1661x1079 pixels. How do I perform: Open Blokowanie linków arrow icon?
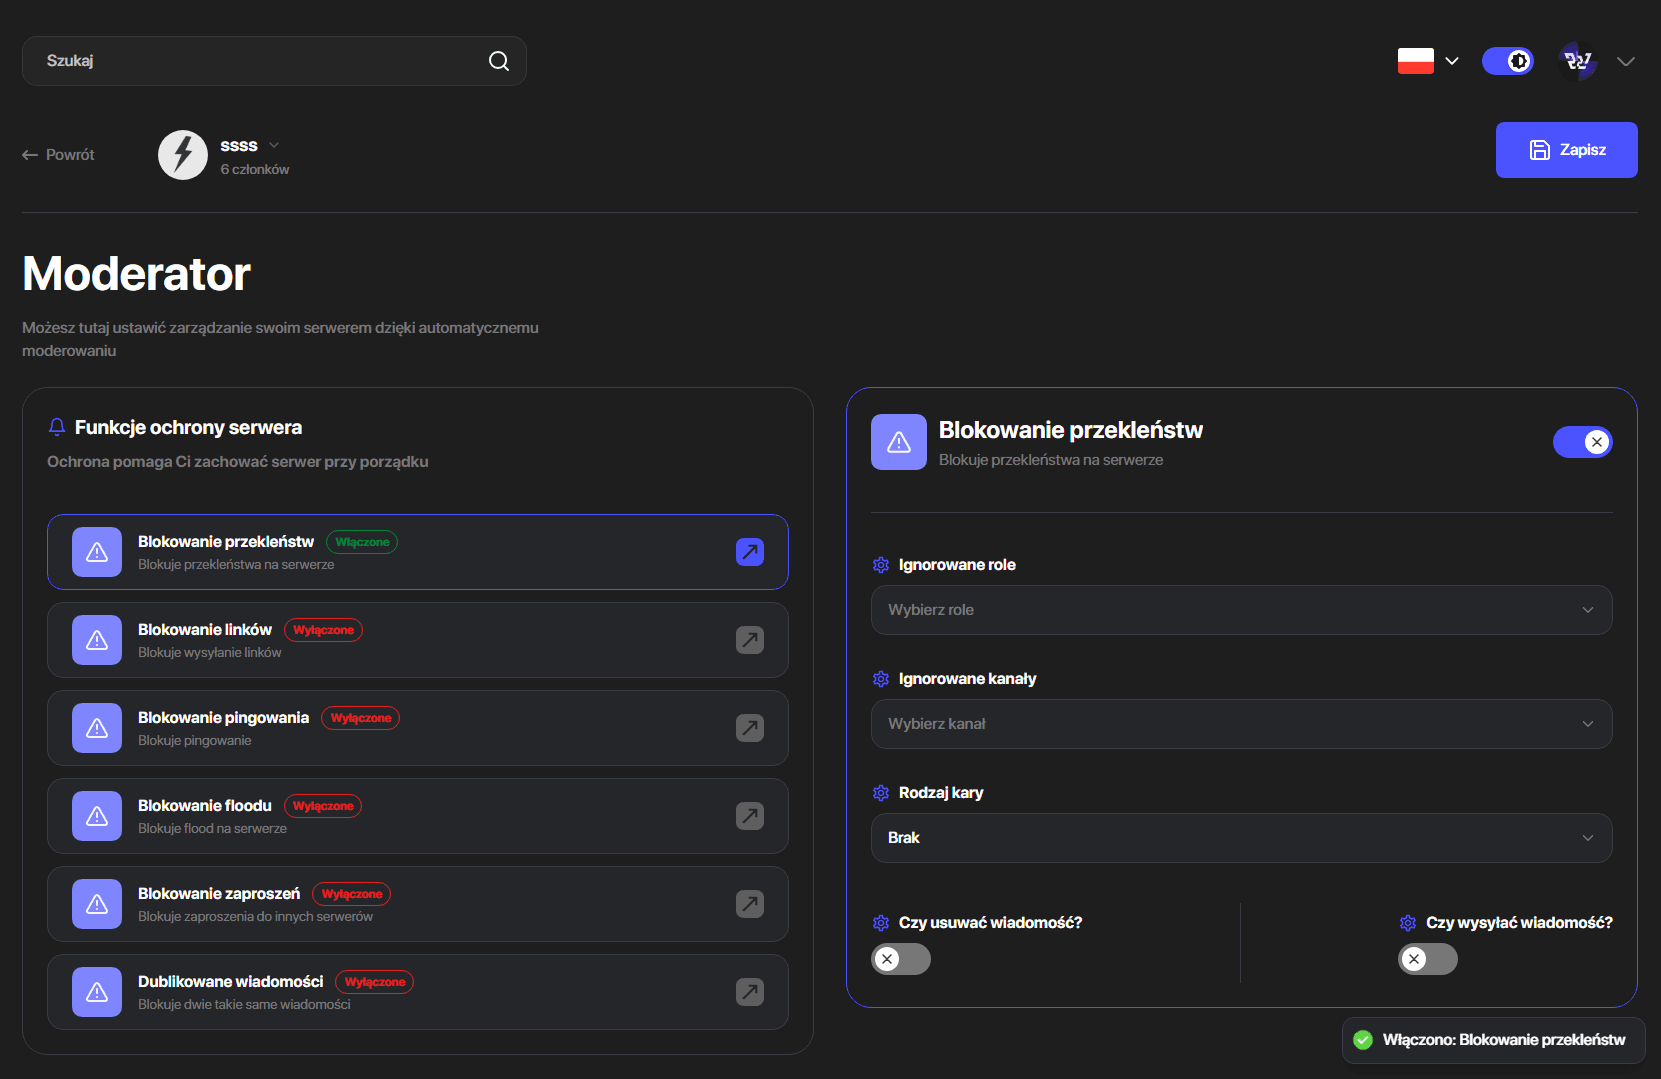coord(750,640)
